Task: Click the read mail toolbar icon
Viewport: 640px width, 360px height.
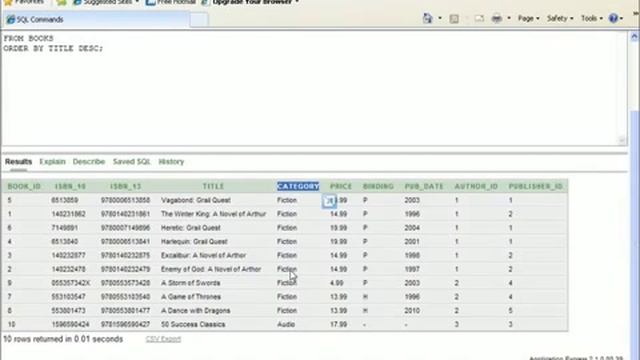Action: [x=479, y=19]
